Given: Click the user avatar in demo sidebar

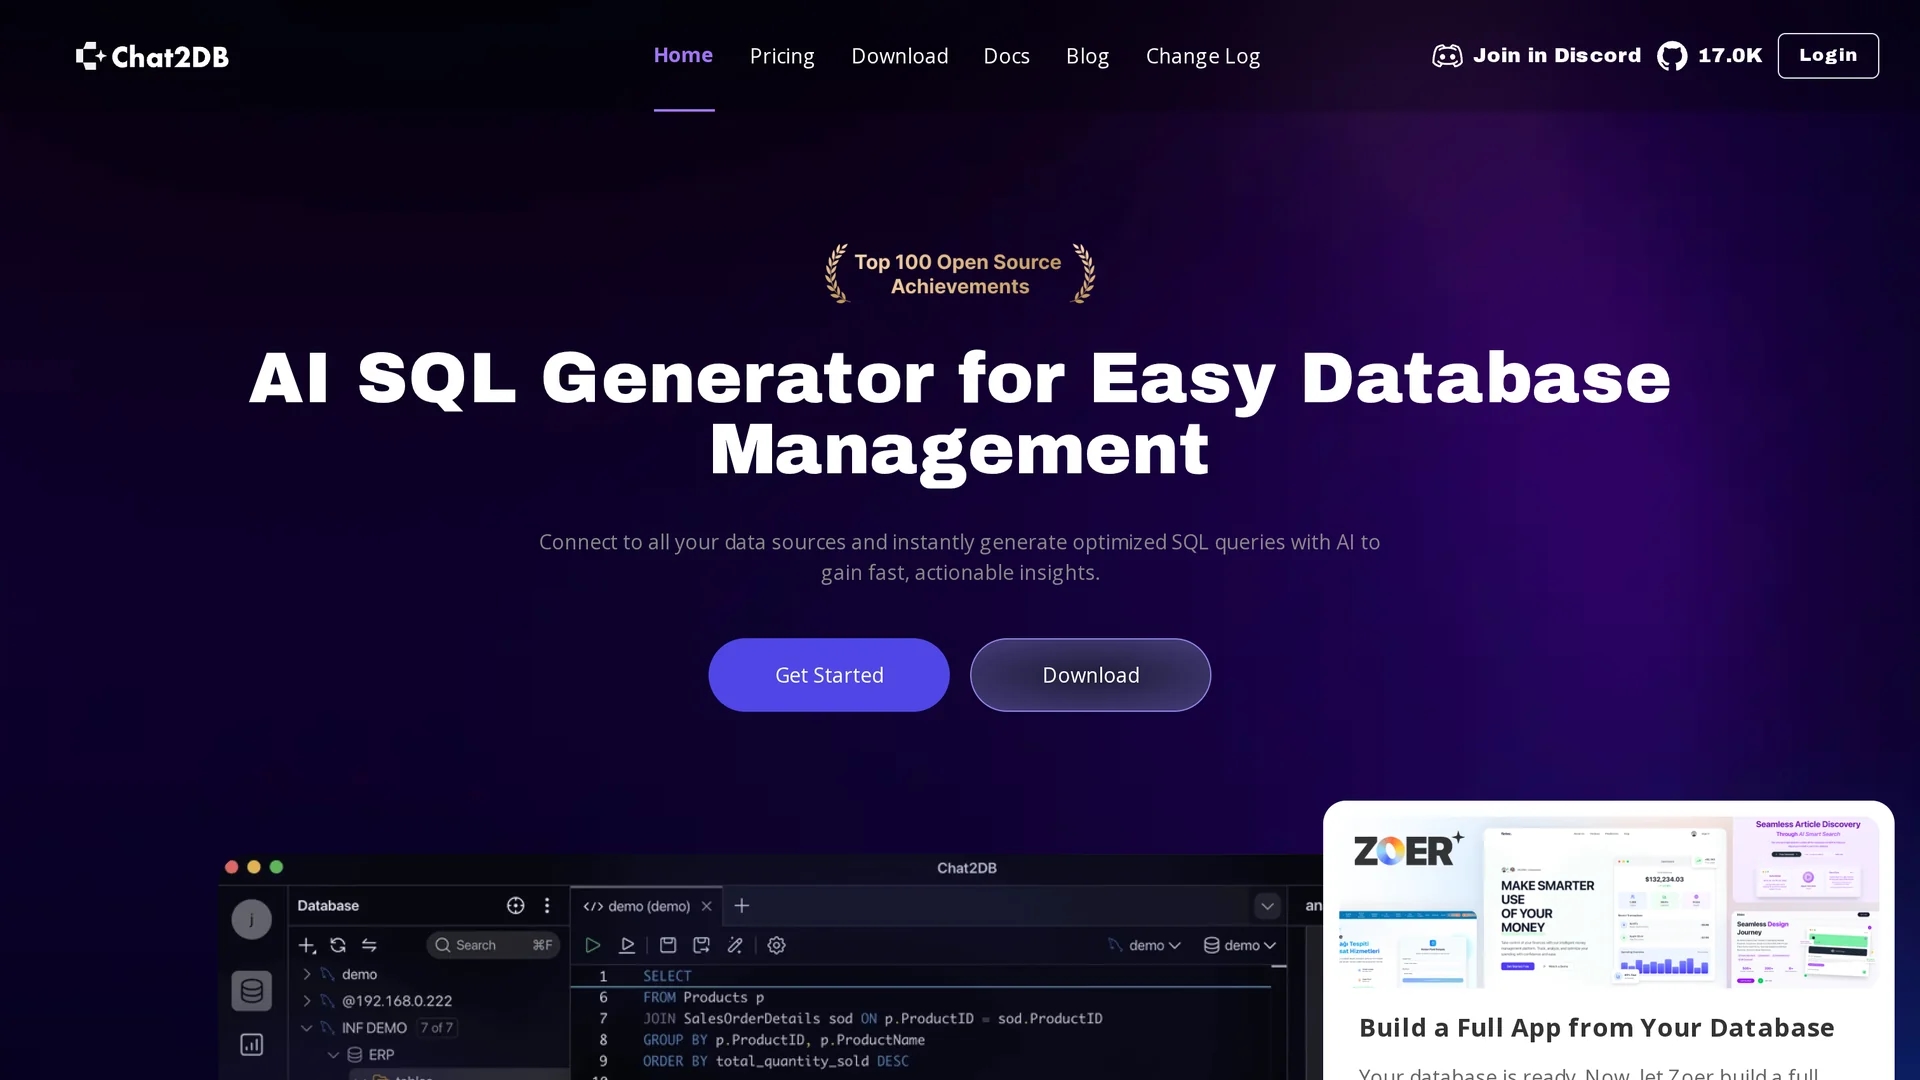Looking at the screenshot, I should pyautogui.click(x=251, y=919).
